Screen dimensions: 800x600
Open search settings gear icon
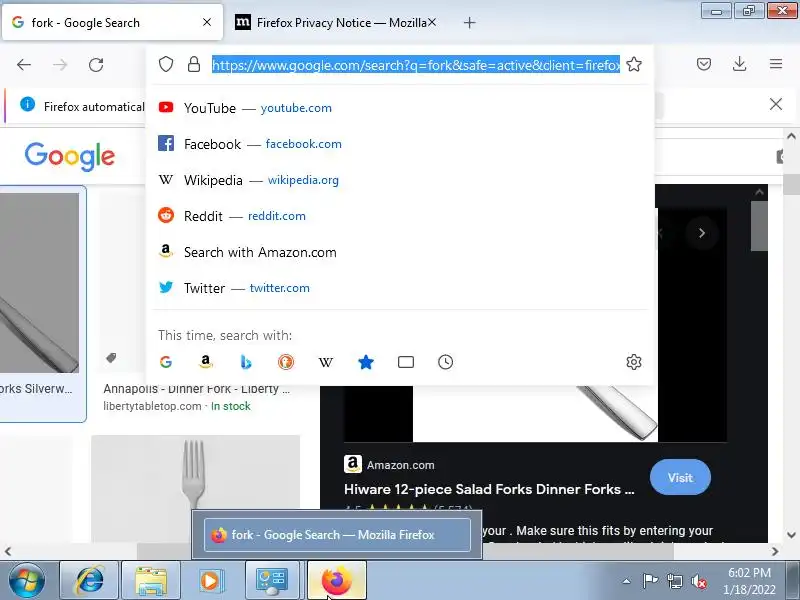click(634, 362)
